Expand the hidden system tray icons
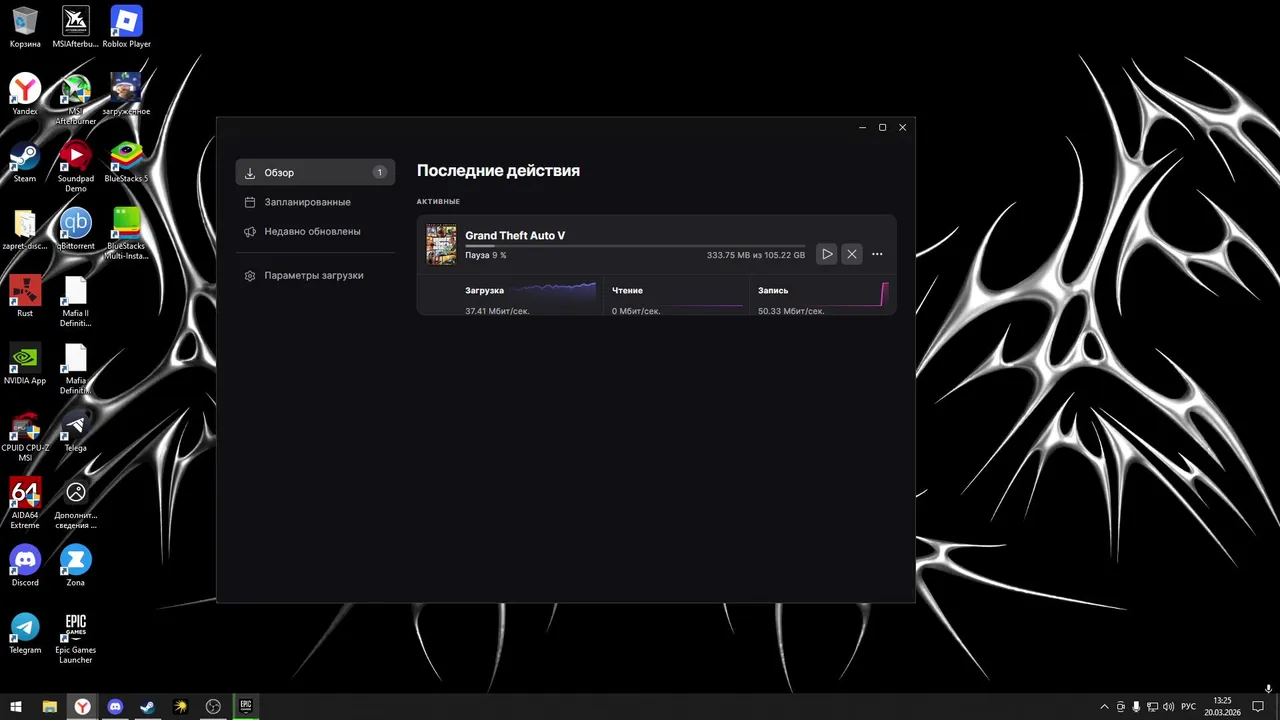The width and height of the screenshot is (1280, 720). click(1104, 707)
